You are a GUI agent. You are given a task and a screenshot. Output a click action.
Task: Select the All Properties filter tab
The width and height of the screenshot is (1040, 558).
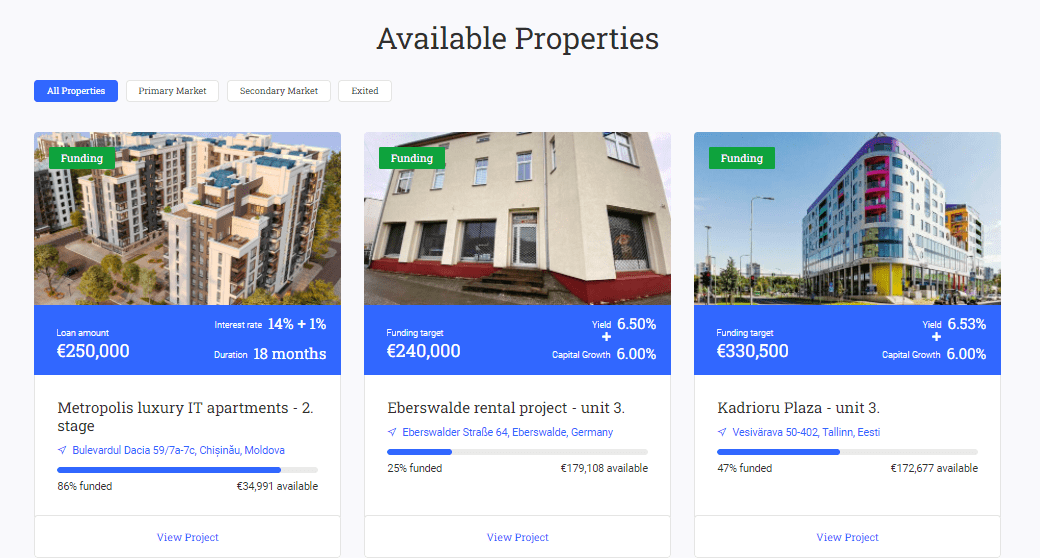[x=76, y=91]
